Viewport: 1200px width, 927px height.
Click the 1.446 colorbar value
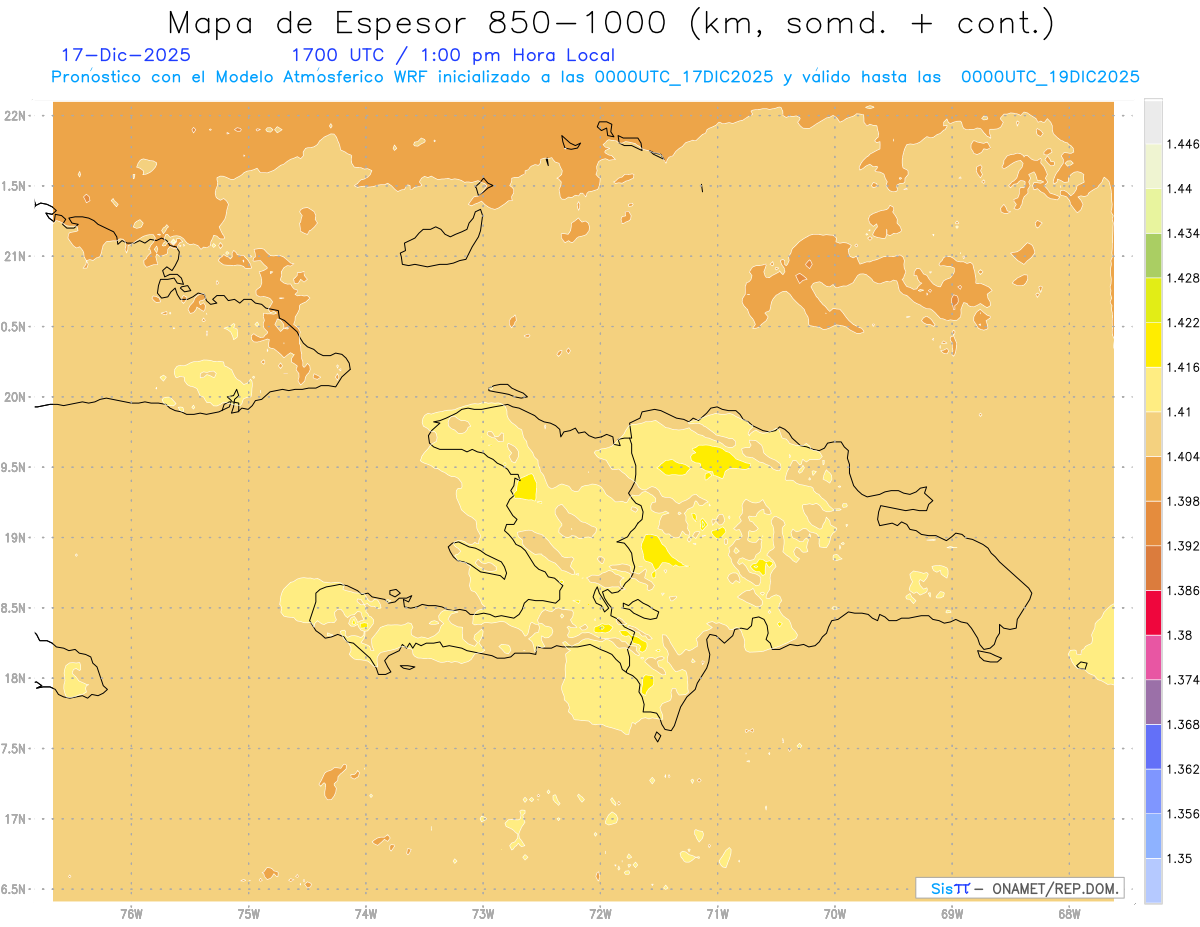[x=1182, y=144]
